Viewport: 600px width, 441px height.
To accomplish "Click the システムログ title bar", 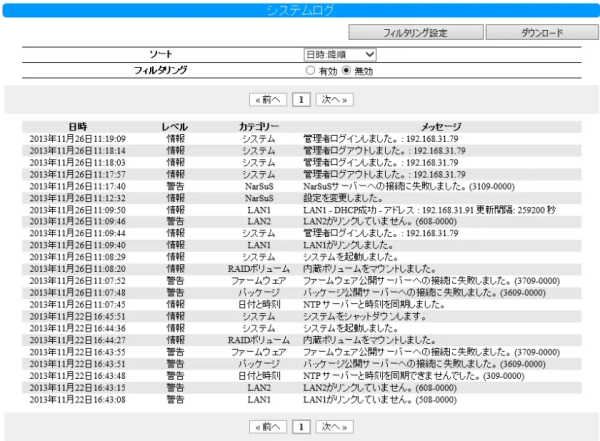I will [x=300, y=9].
